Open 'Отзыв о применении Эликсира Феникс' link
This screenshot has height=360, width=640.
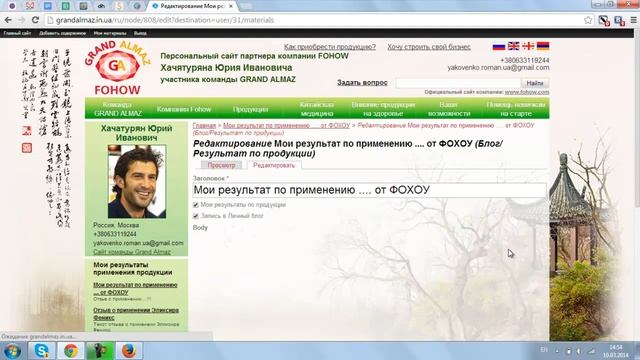tap(136, 313)
